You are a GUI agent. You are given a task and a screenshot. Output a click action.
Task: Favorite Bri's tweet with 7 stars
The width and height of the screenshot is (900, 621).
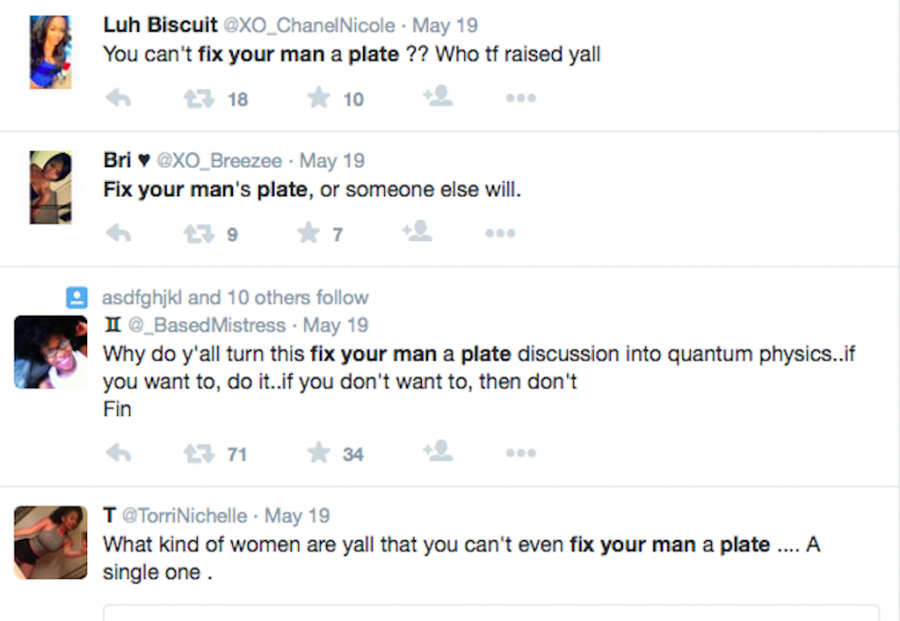pos(309,233)
